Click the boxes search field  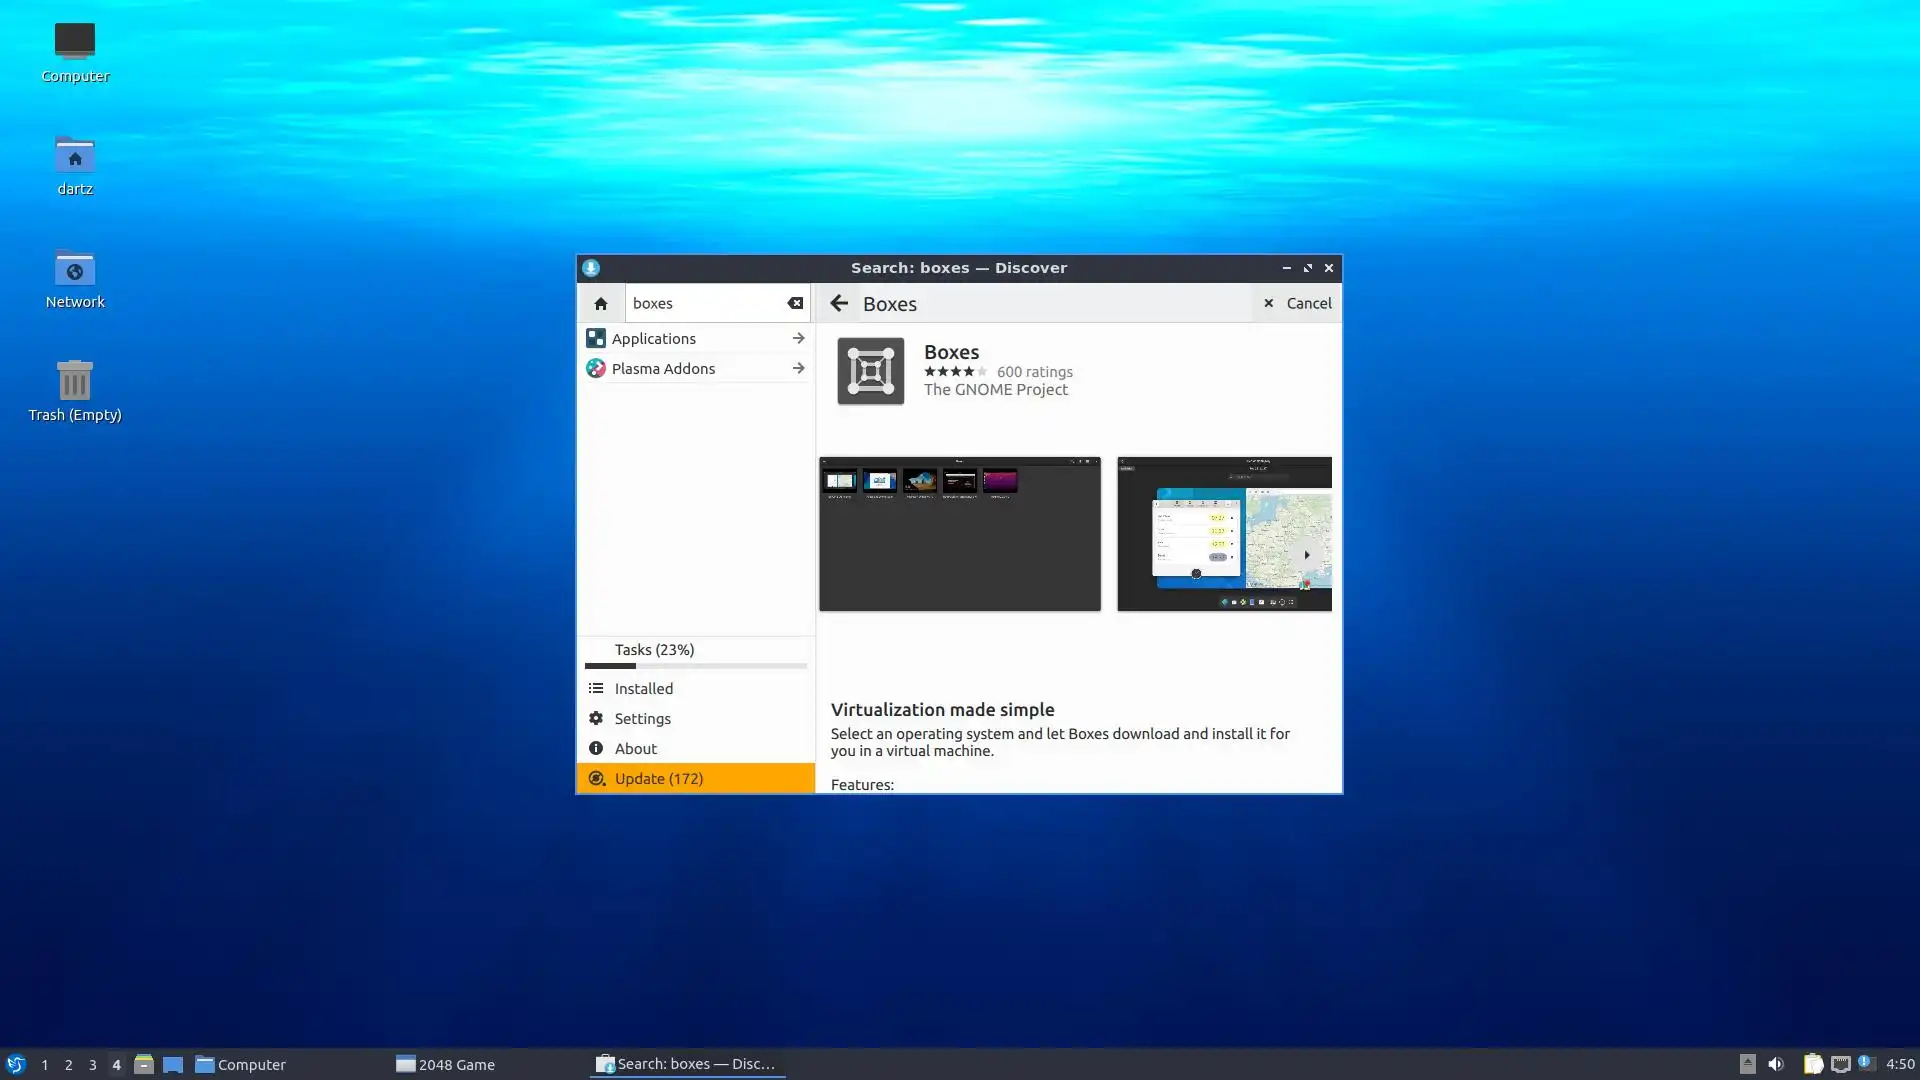click(705, 303)
